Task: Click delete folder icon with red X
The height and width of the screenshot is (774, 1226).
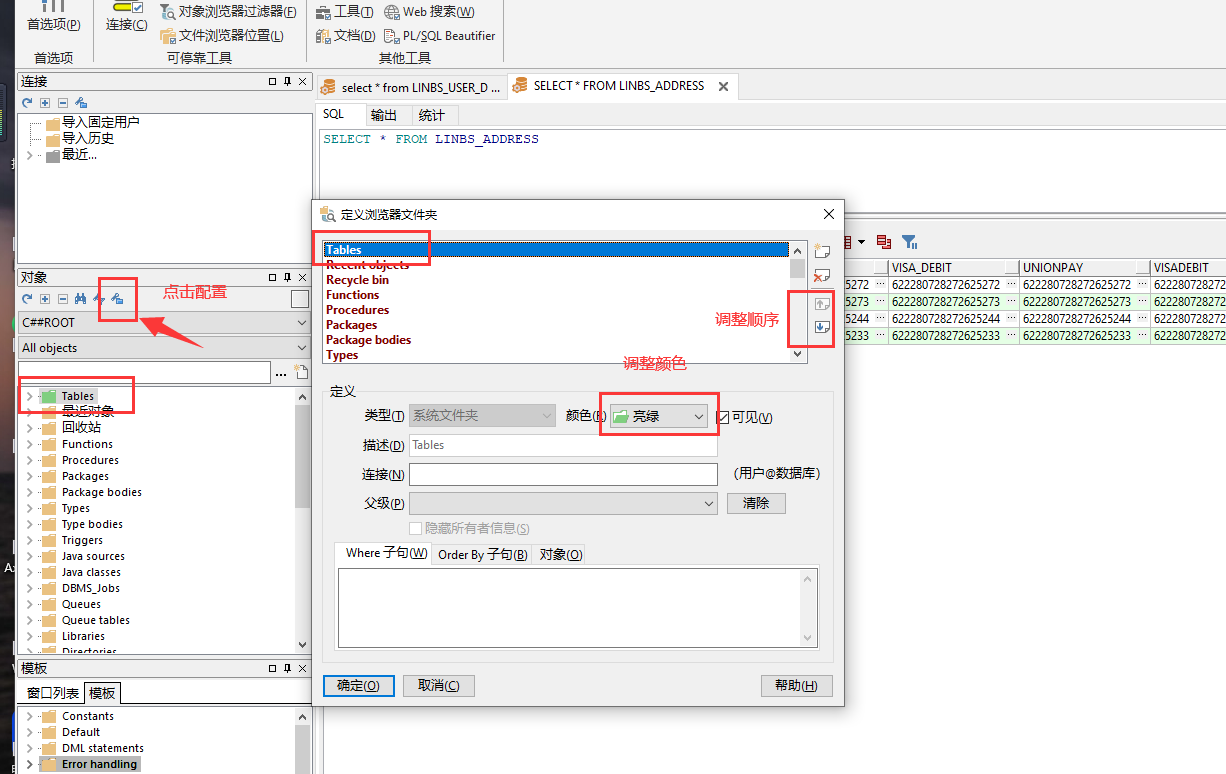Action: [822, 275]
